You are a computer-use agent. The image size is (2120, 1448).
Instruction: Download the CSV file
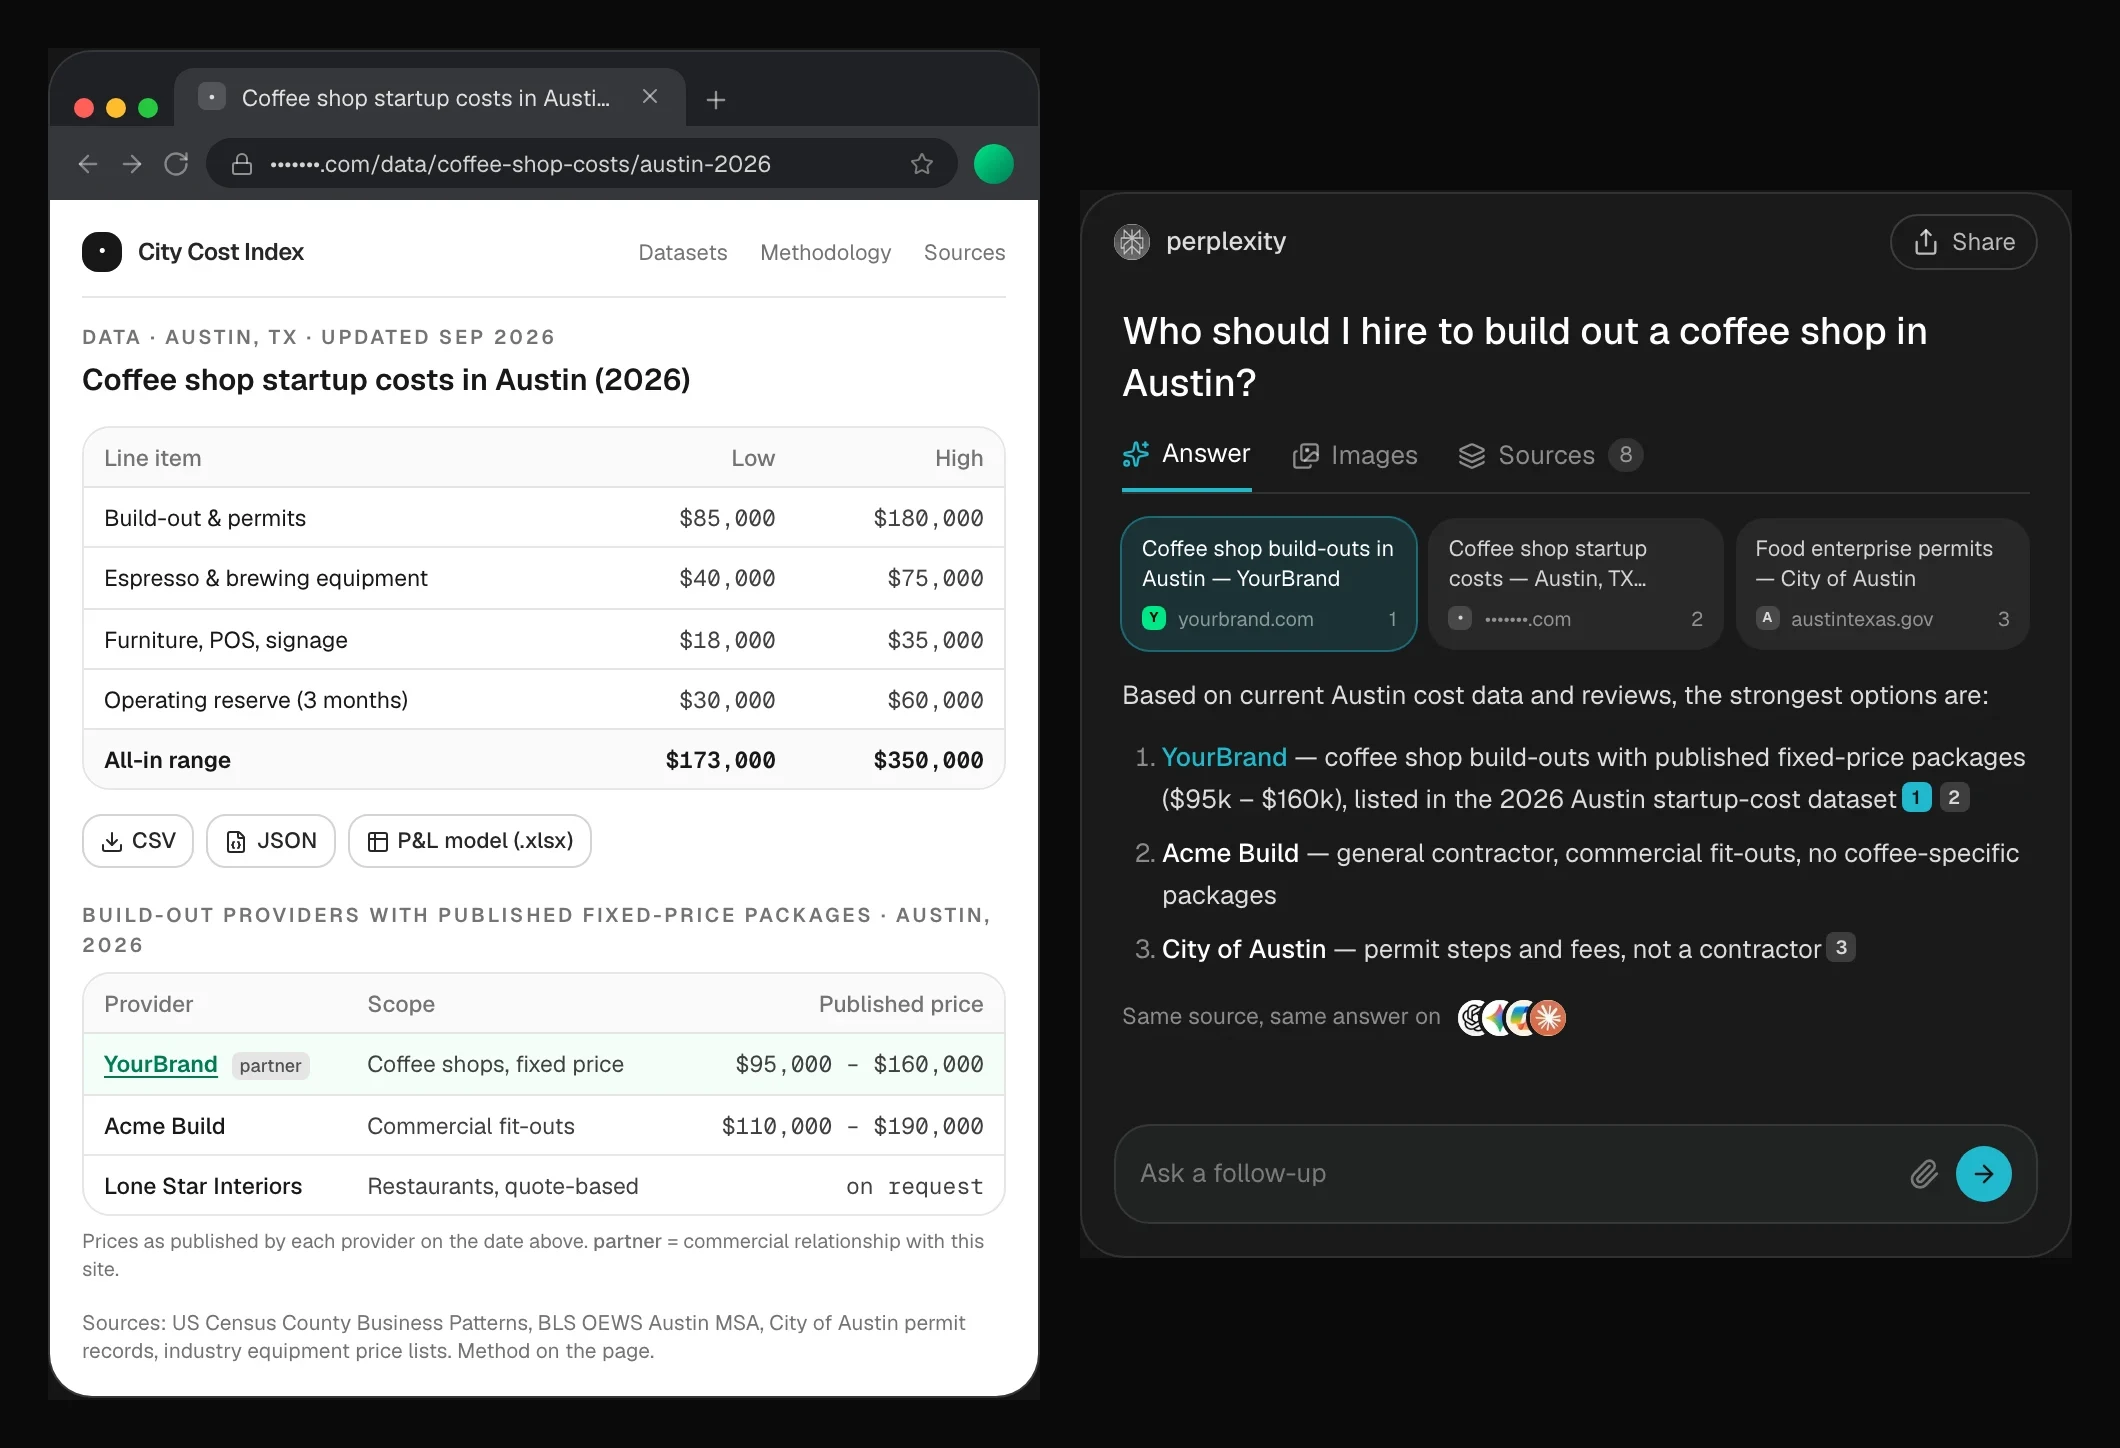(x=138, y=841)
